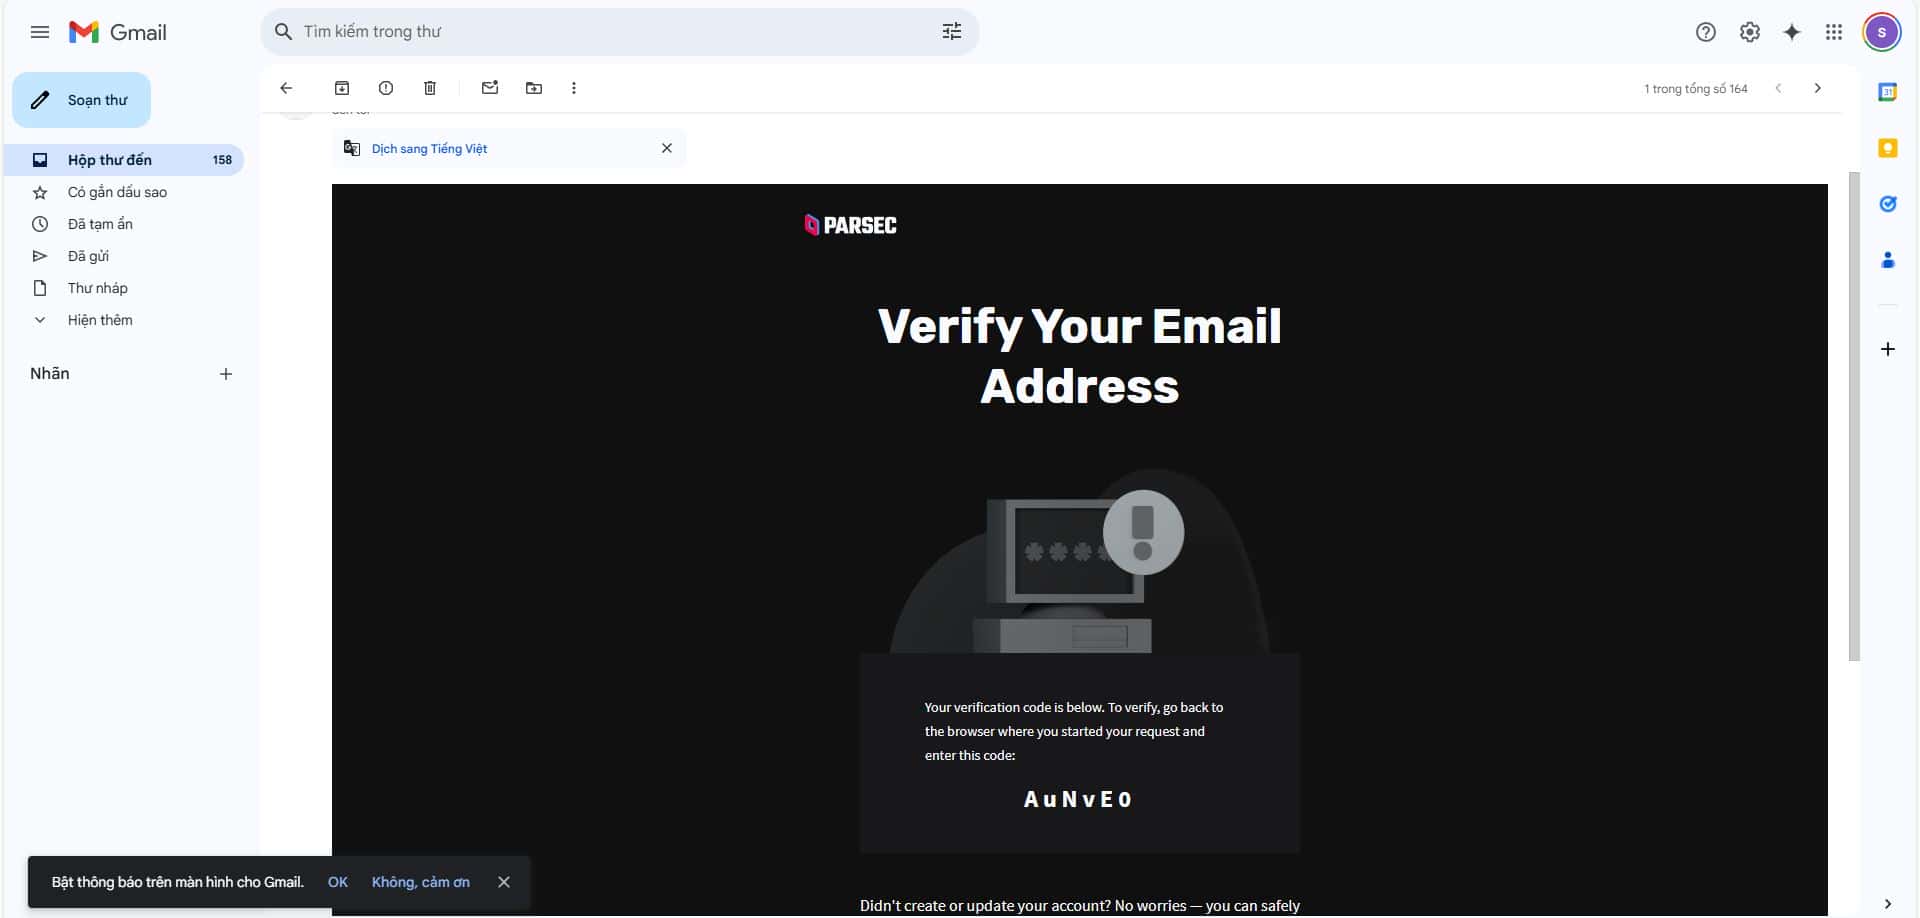The width and height of the screenshot is (1920, 918).
Task: Expand the Hiện thêm labels list
Action: pyautogui.click(x=100, y=320)
